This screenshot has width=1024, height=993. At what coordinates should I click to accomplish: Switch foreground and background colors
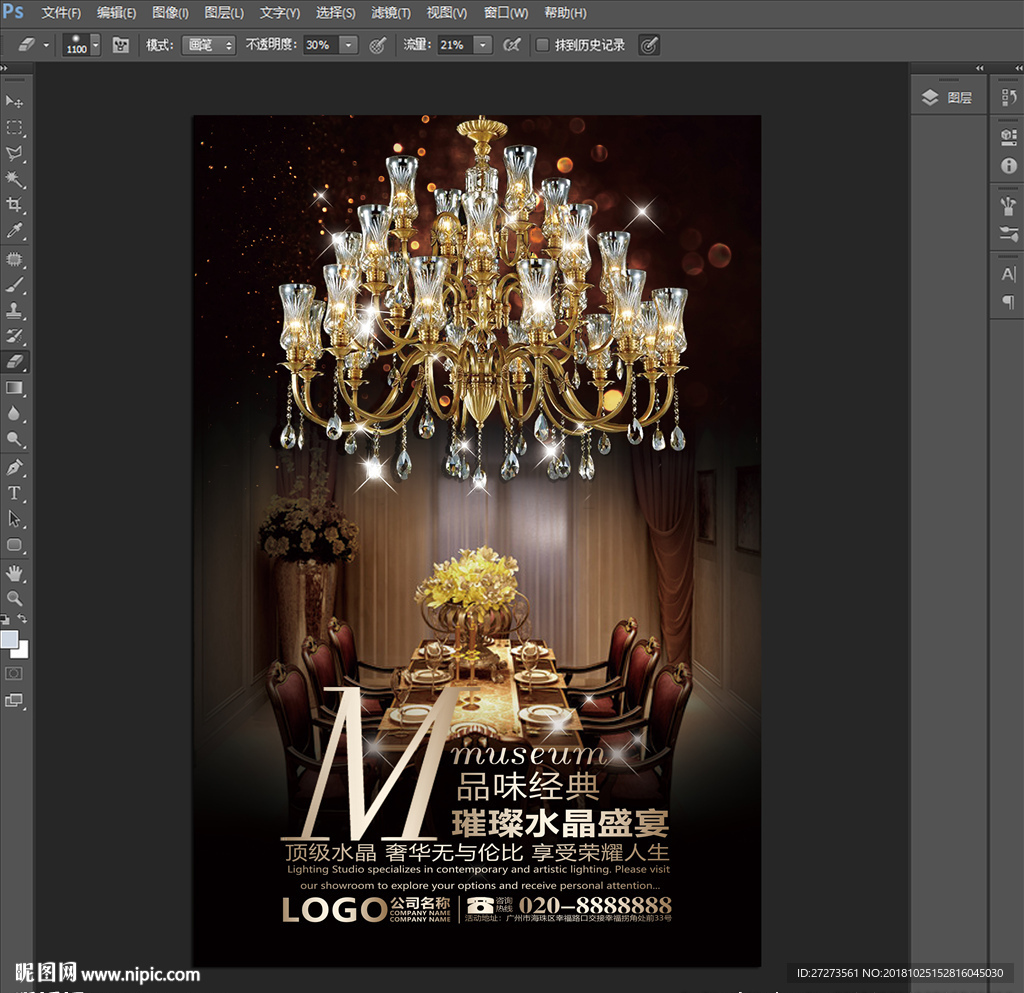(x=22, y=618)
